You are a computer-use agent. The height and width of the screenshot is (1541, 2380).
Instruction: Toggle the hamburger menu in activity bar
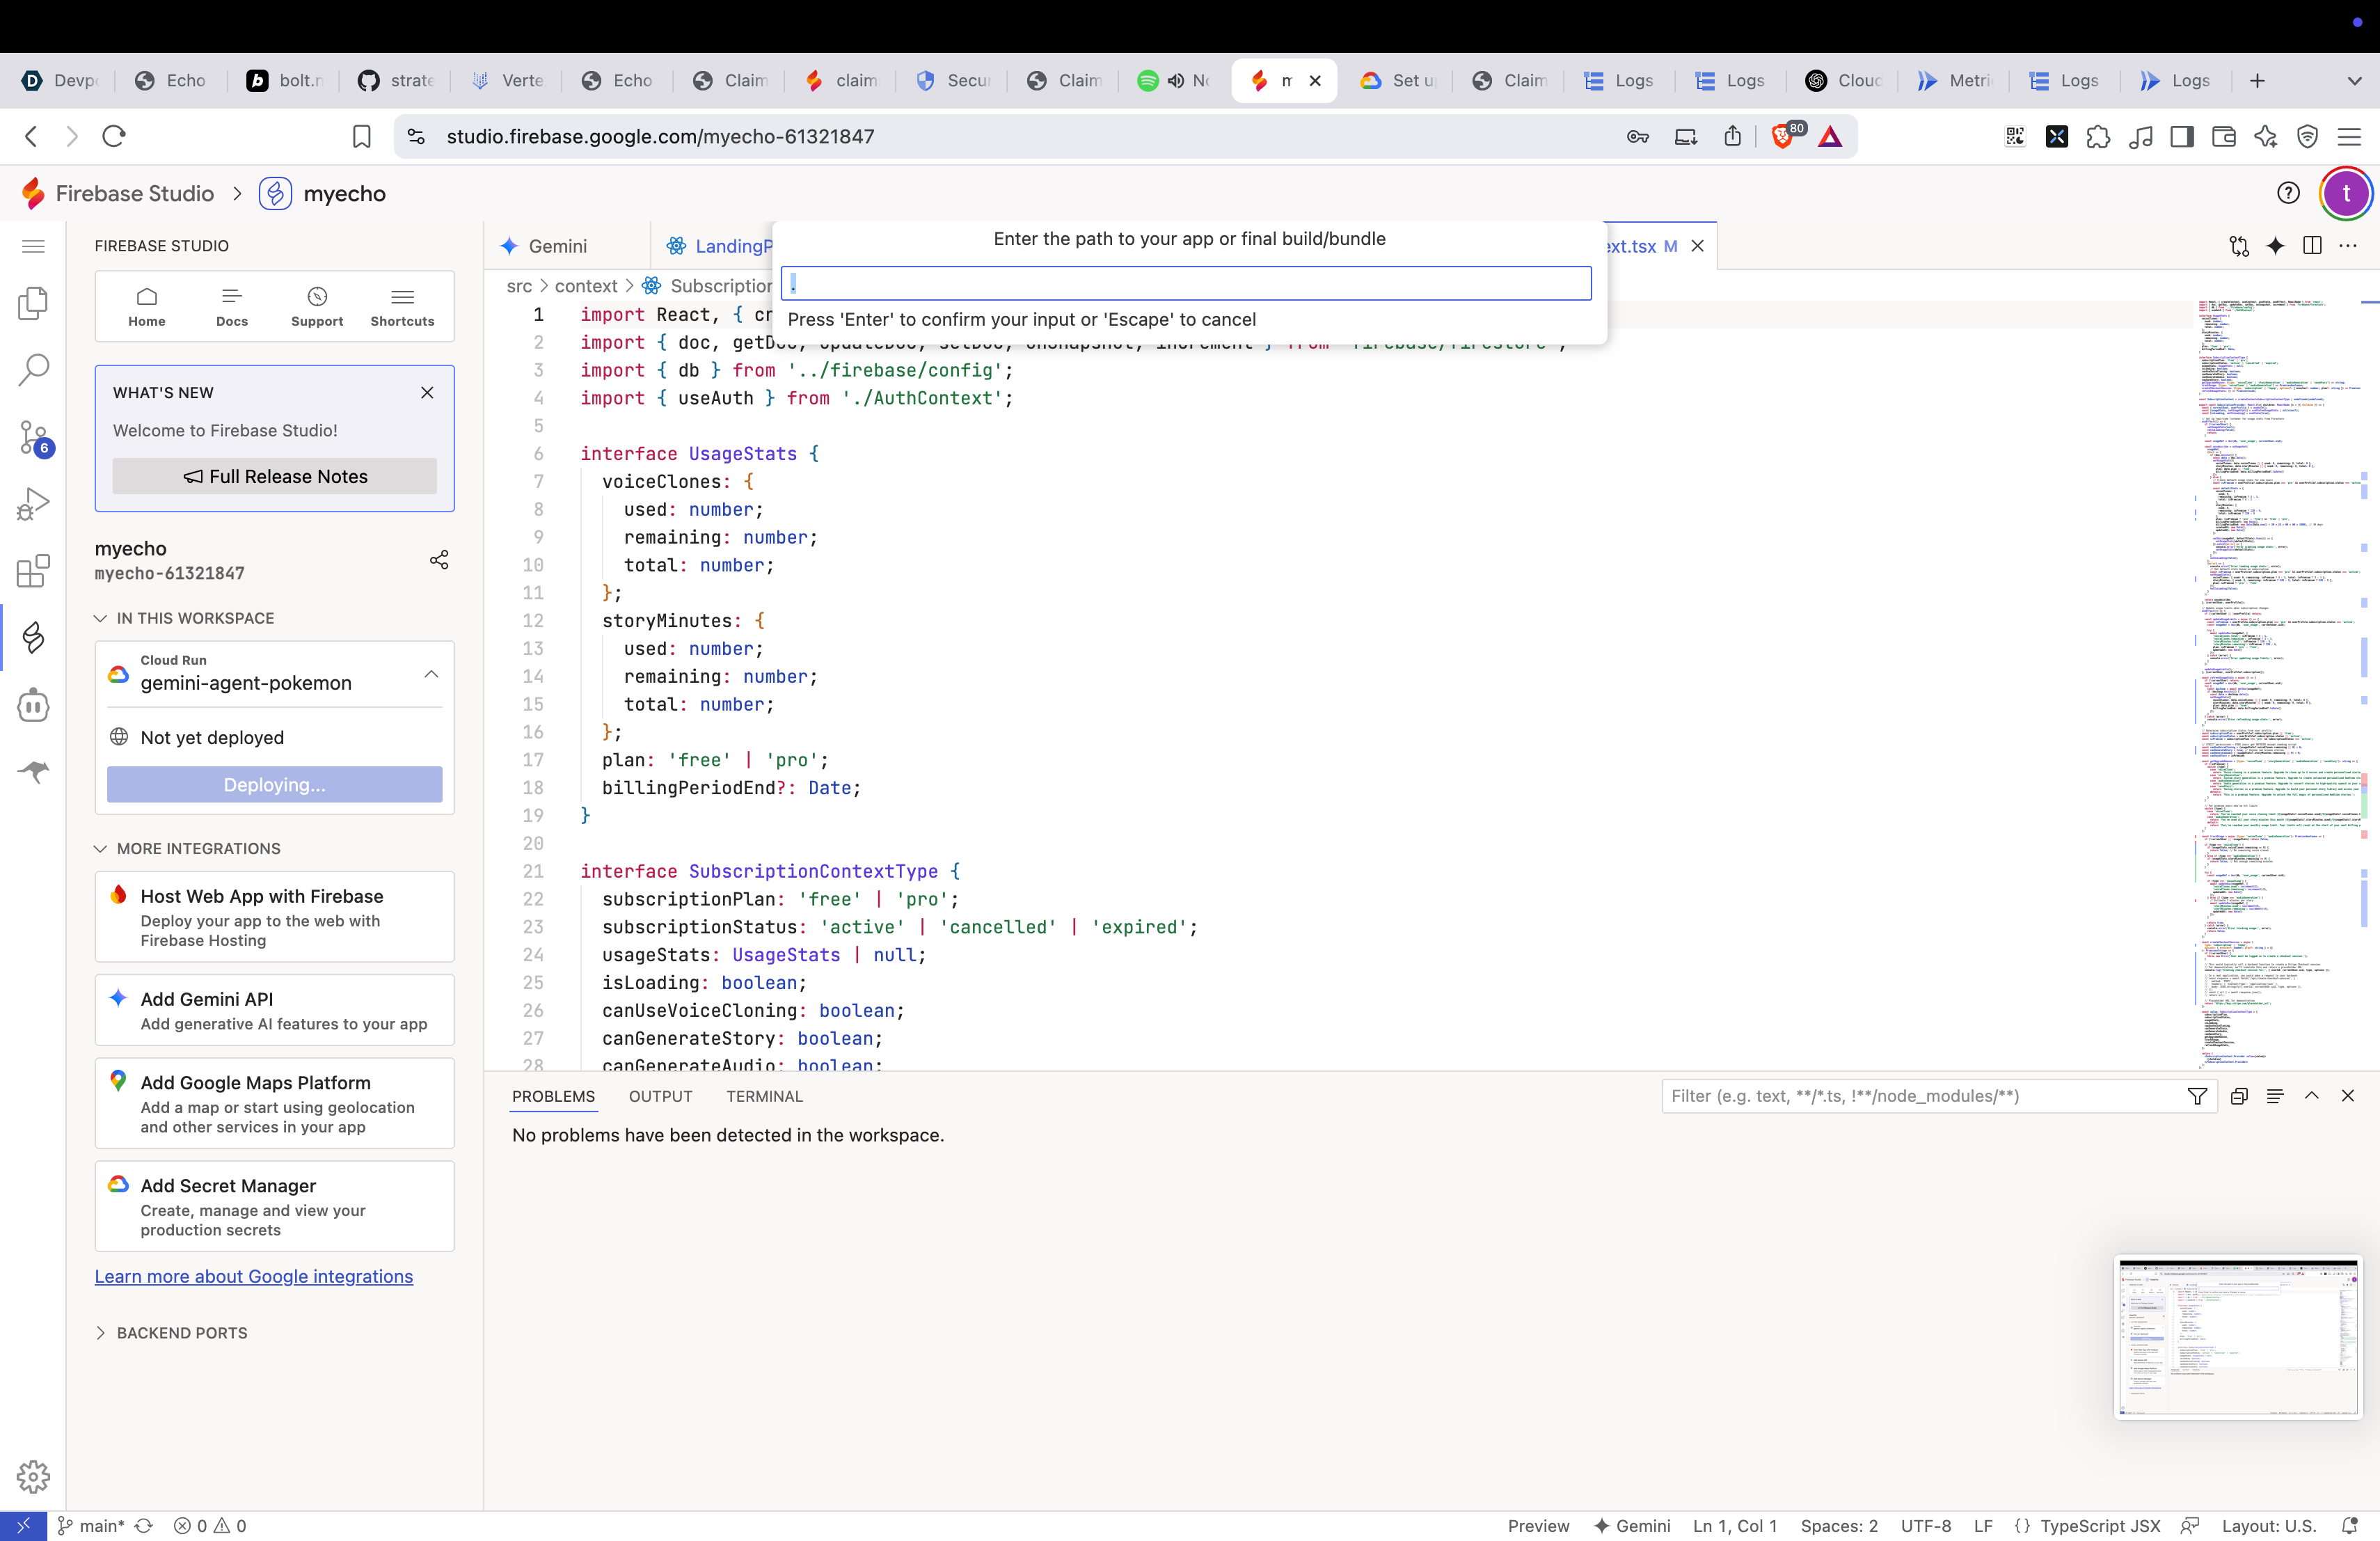[x=33, y=246]
